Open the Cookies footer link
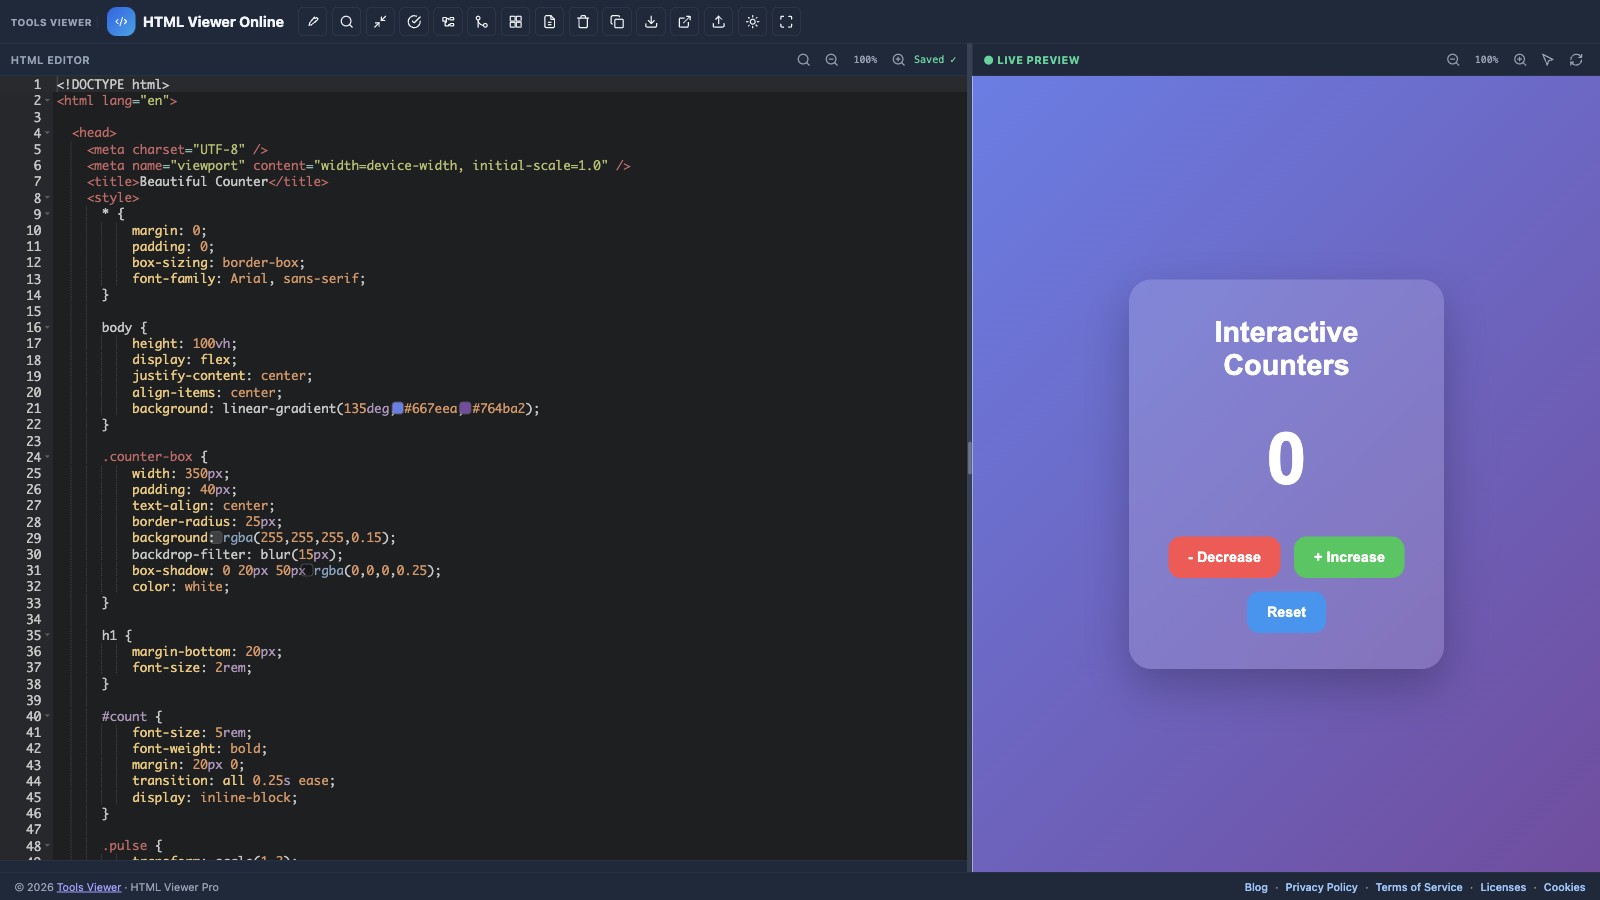The height and width of the screenshot is (900, 1600). coord(1564,887)
